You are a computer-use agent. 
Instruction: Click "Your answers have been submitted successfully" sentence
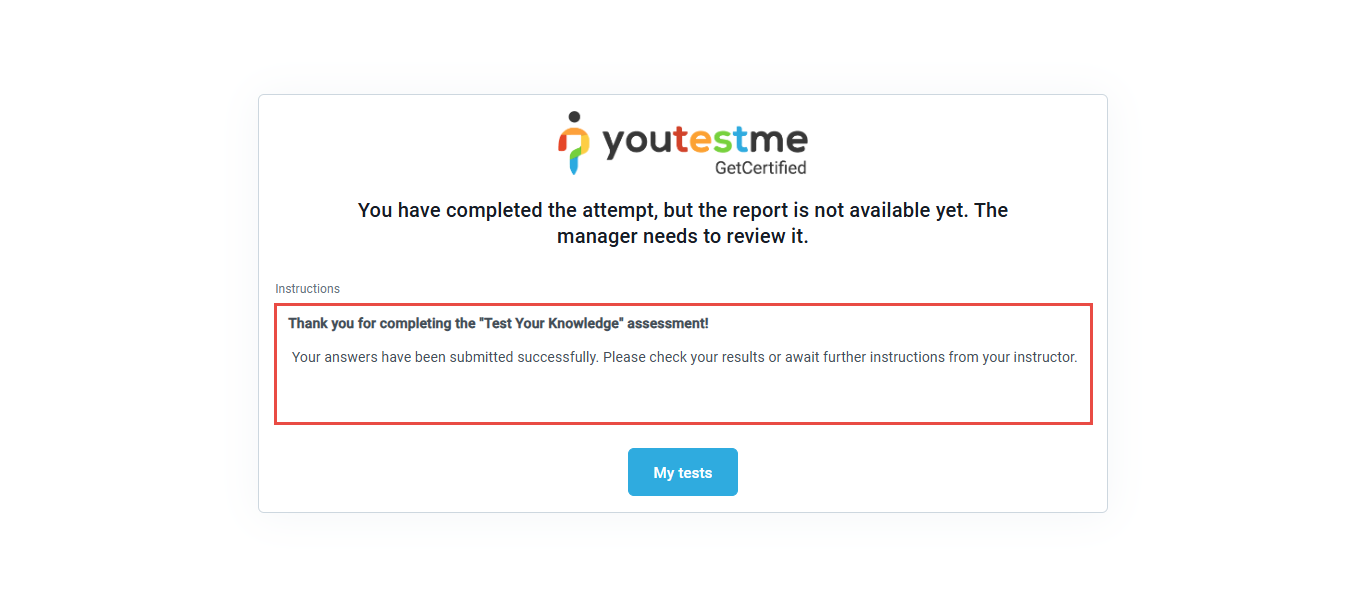(x=445, y=357)
